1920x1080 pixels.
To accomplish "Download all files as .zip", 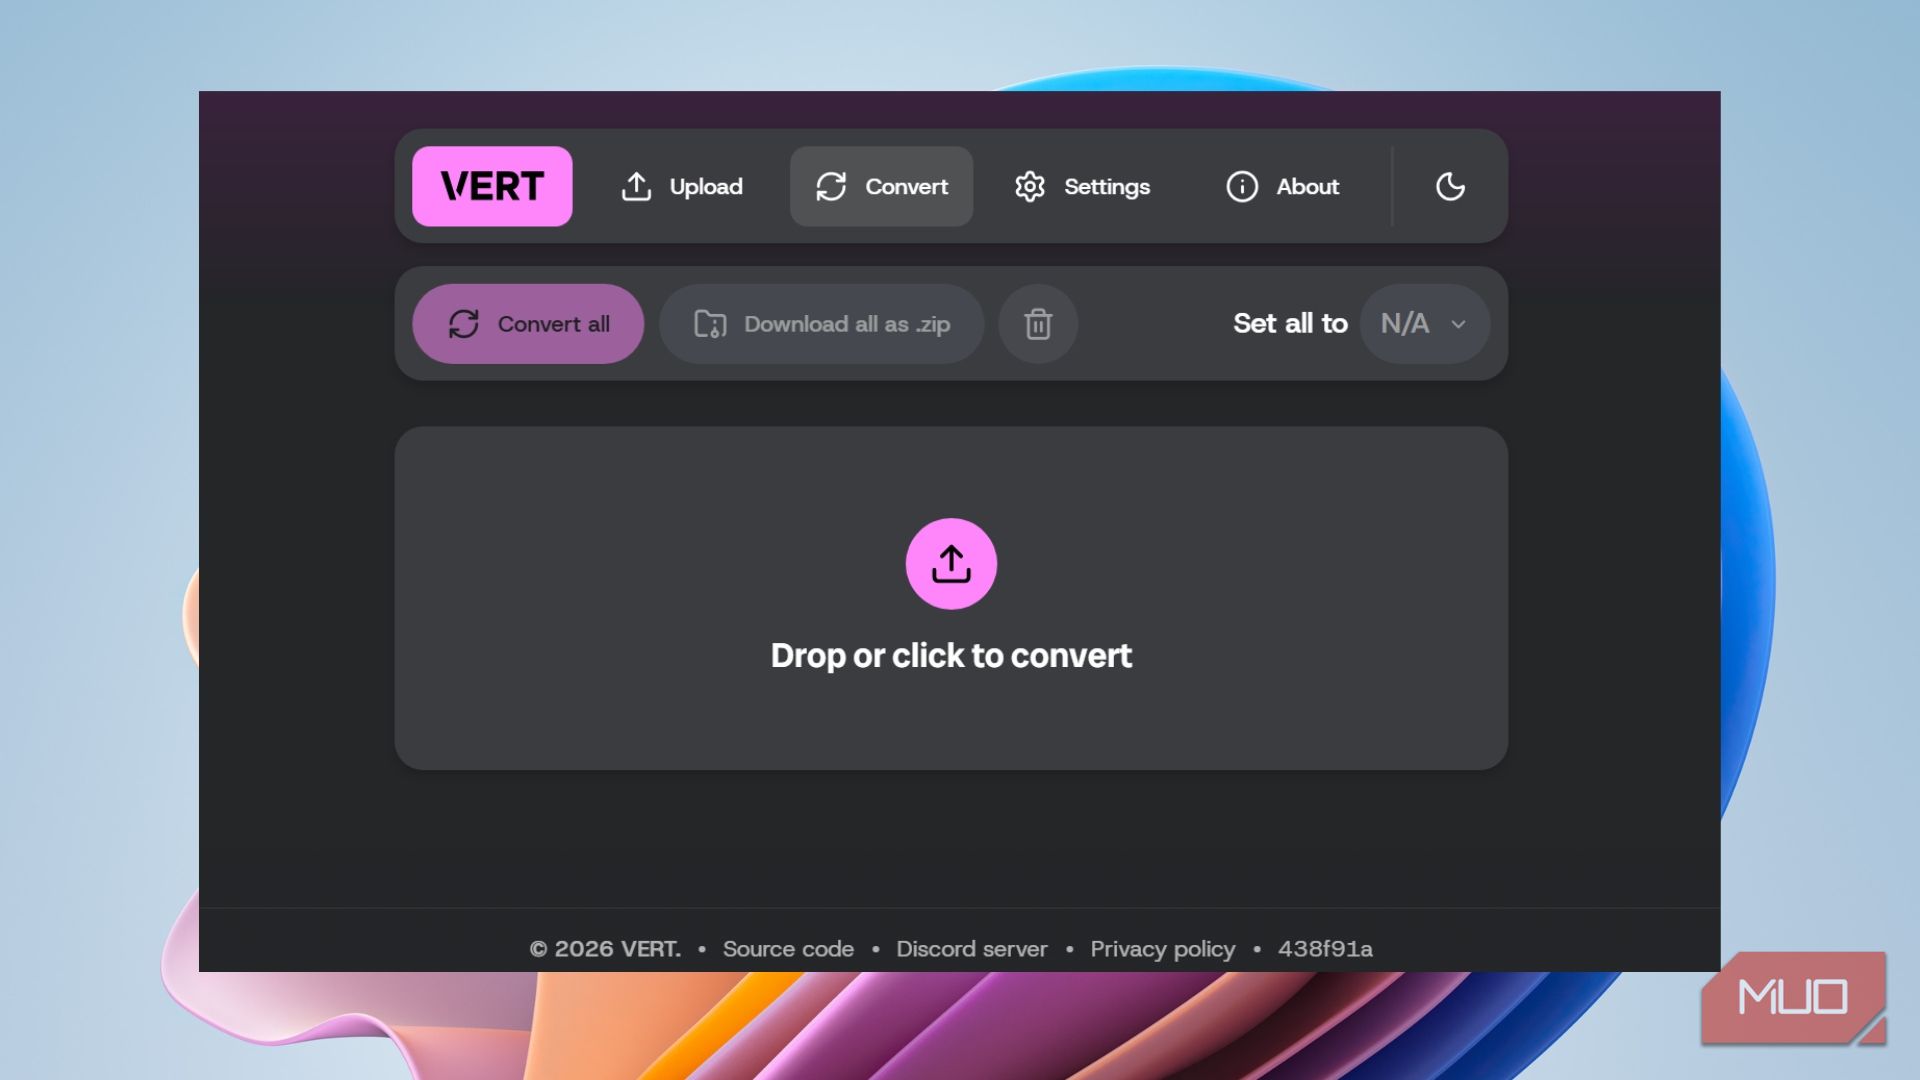I will pyautogui.click(x=821, y=324).
